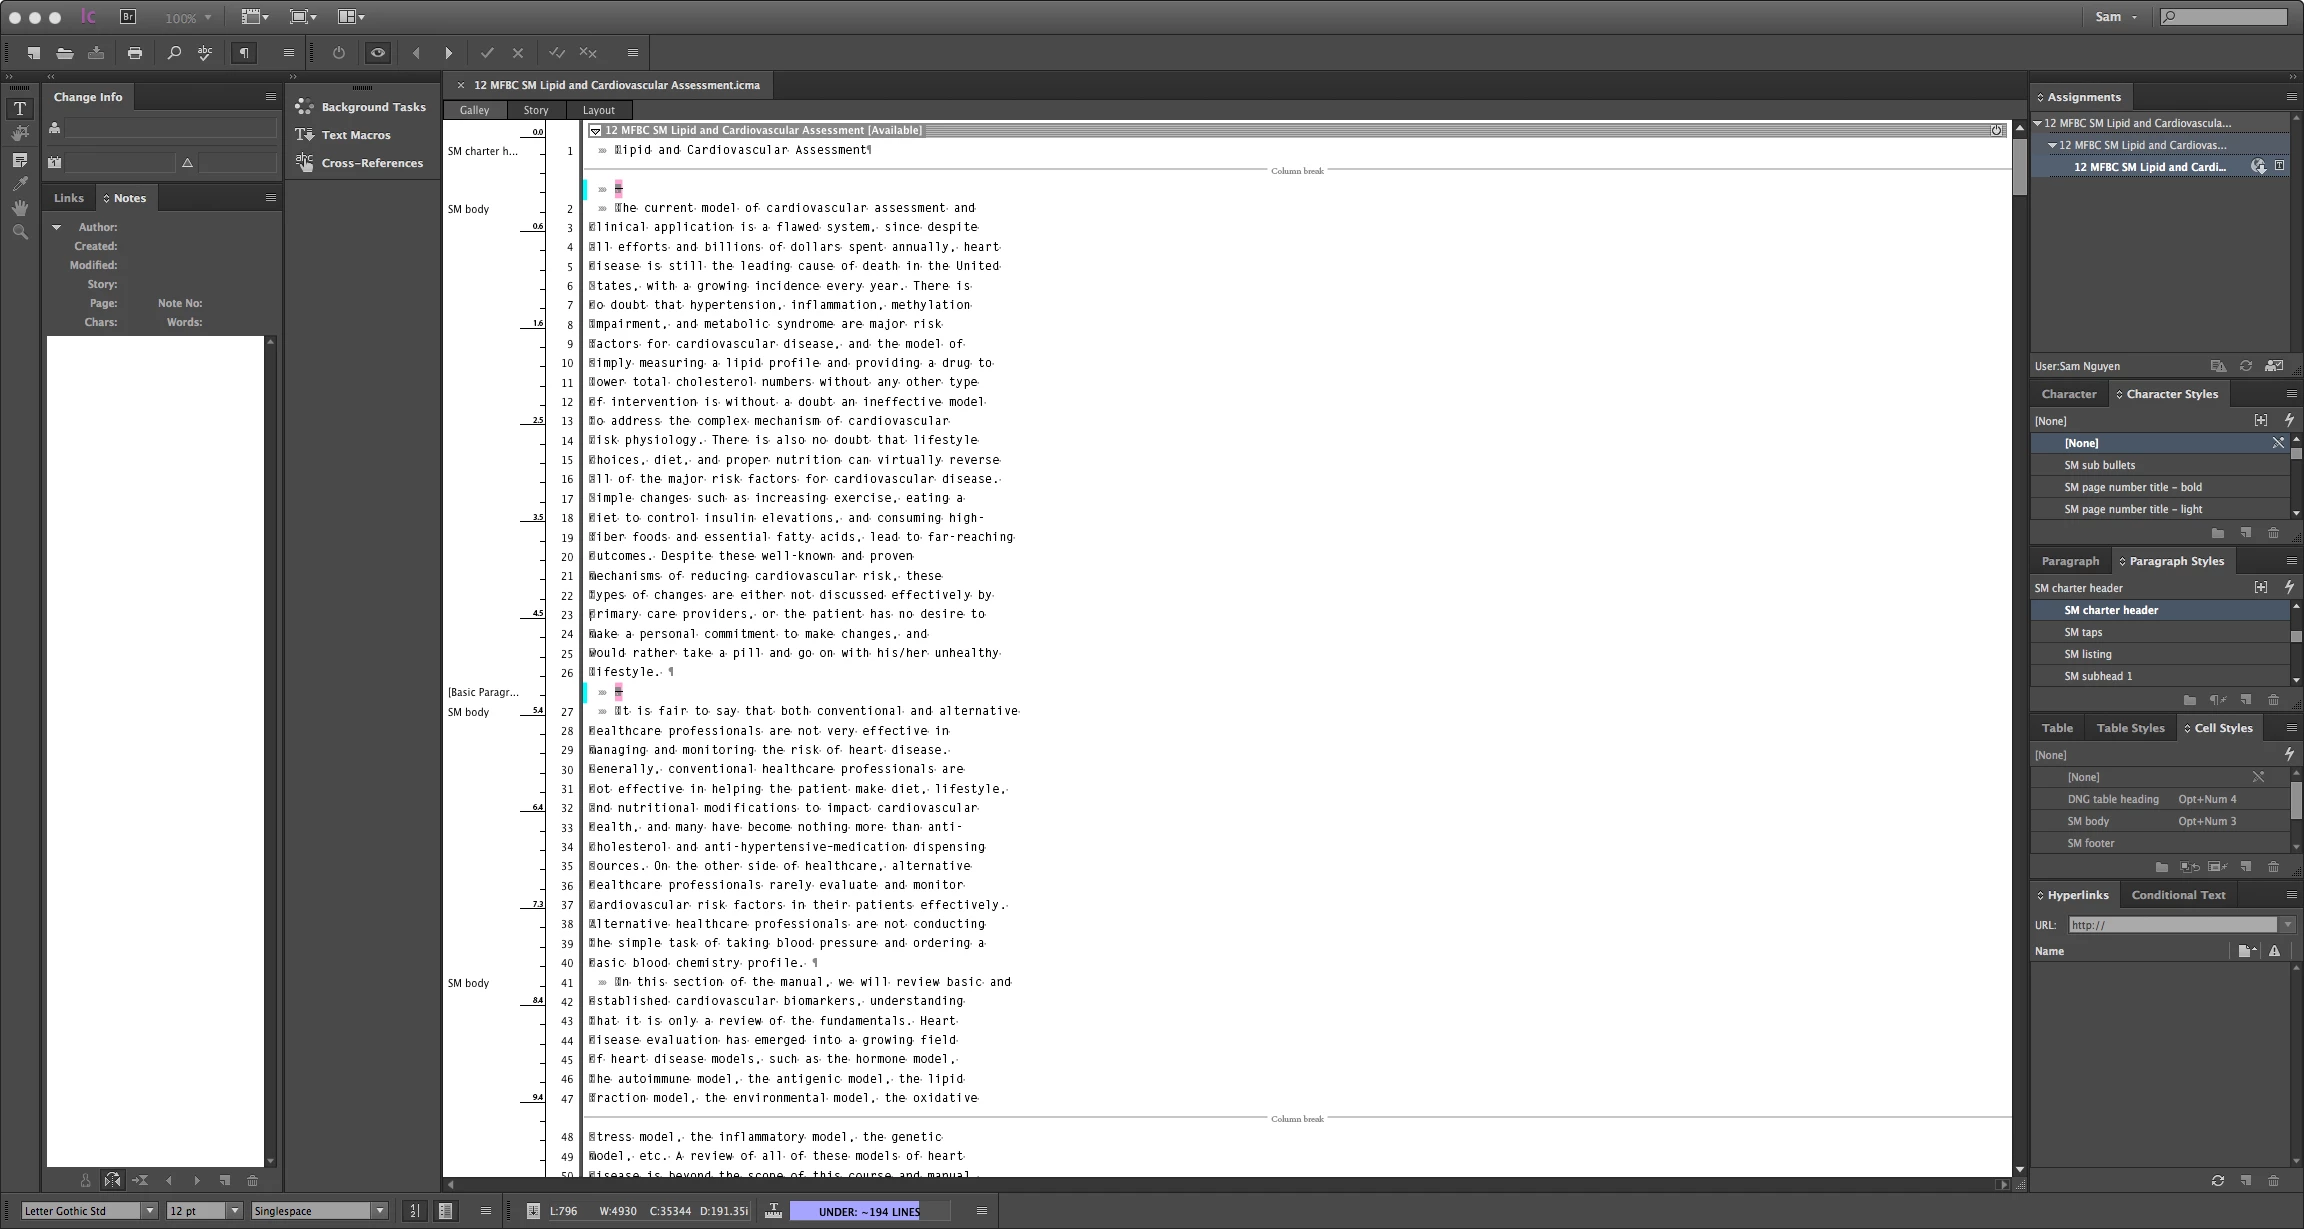Go to next change arrow icon
Screen dimensions: 2304x1229
click(448, 53)
